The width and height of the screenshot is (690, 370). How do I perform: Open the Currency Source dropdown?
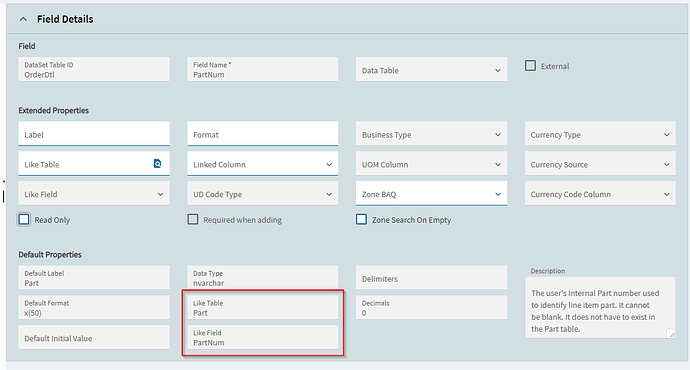[x=600, y=164]
